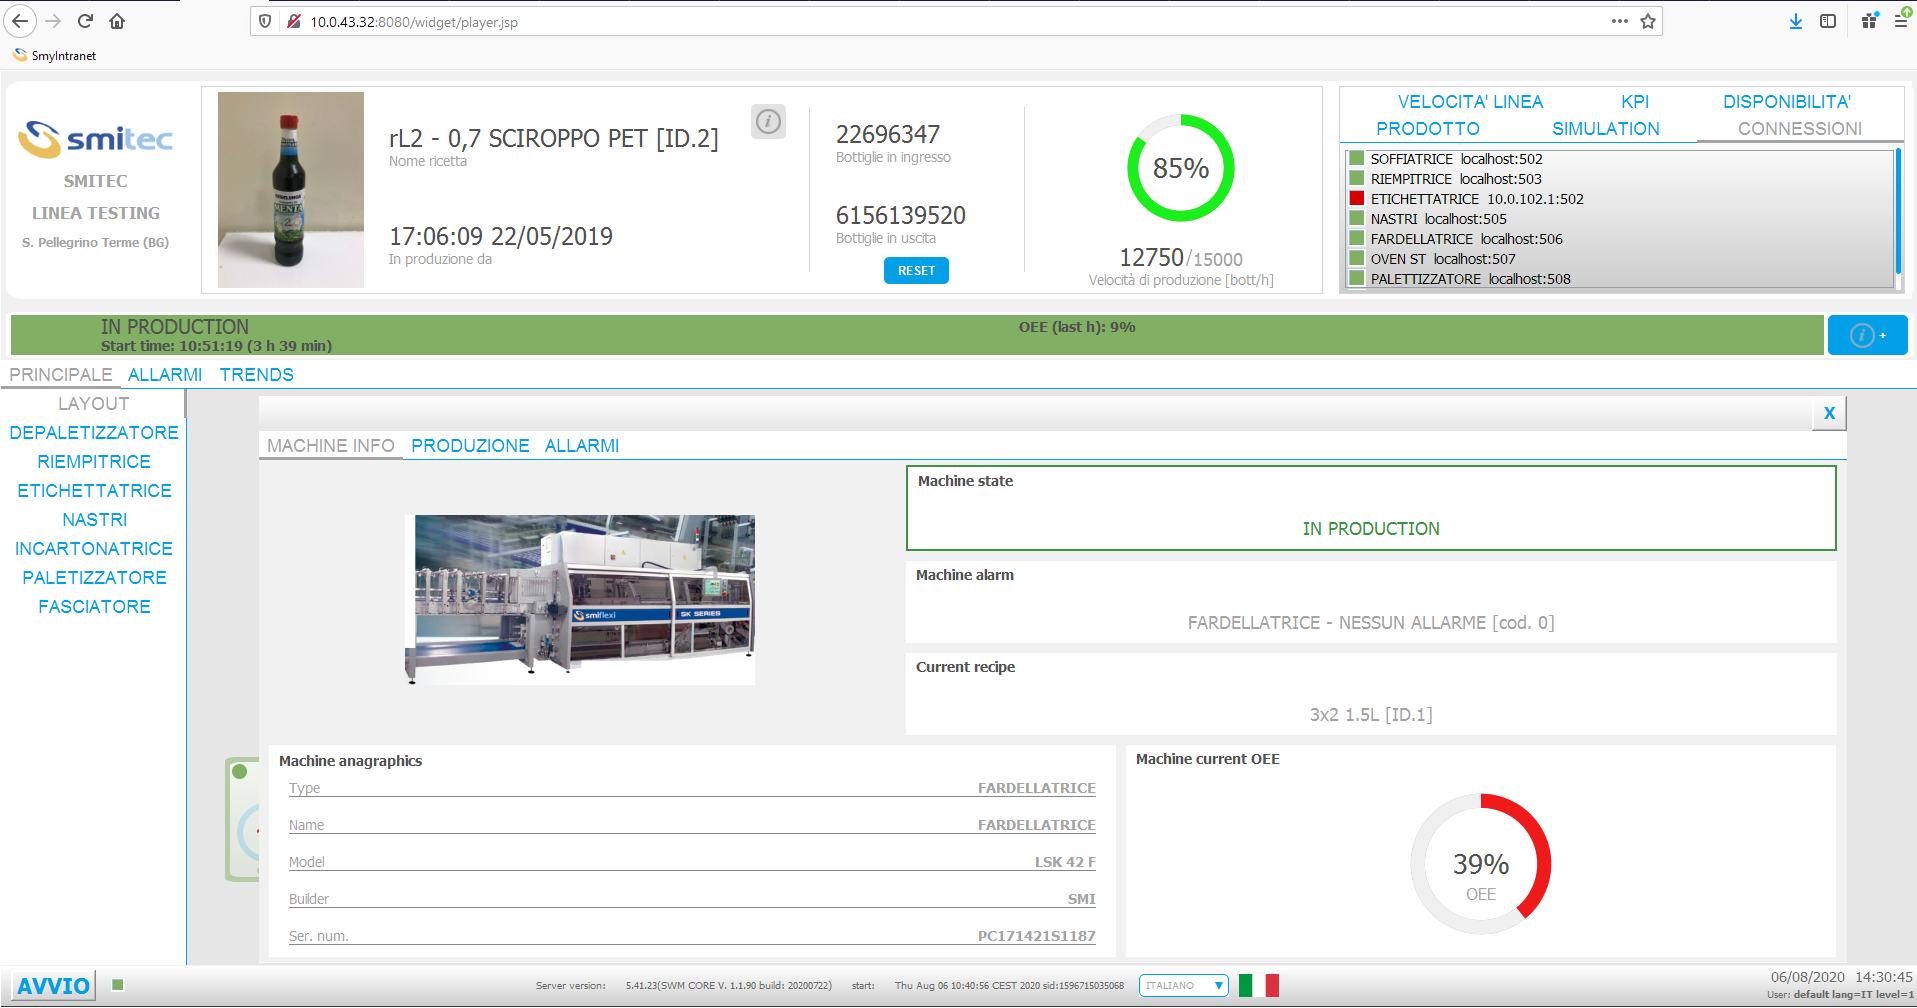Open FASCIATORE in the sidebar
This screenshot has width=1917, height=1008.
point(94,607)
